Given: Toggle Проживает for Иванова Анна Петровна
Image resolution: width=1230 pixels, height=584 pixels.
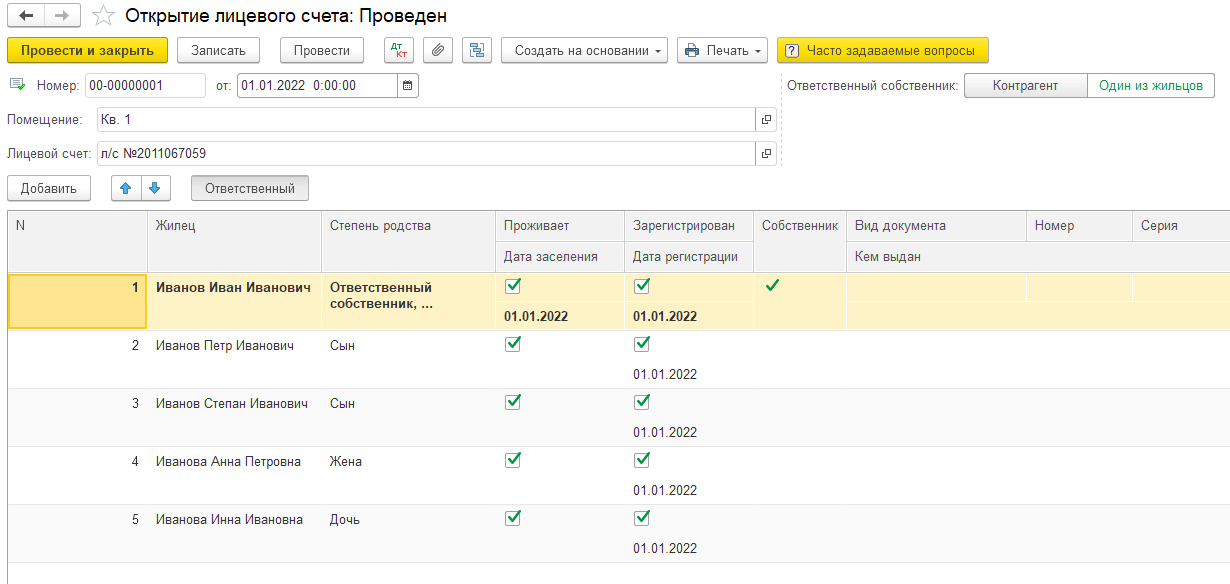Looking at the screenshot, I should (513, 460).
